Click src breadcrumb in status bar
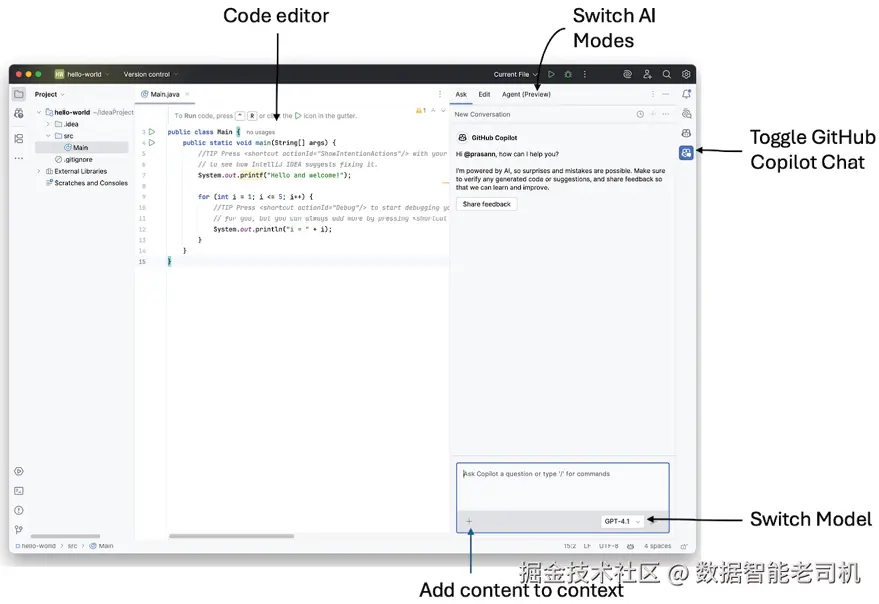The width and height of the screenshot is (879, 604). tap(72, 546)
